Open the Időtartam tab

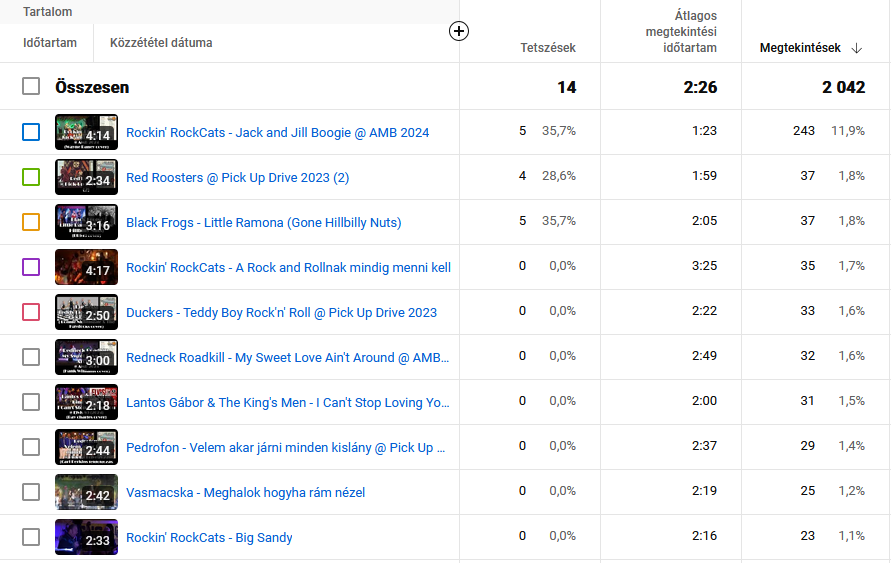tap(50, 43)
